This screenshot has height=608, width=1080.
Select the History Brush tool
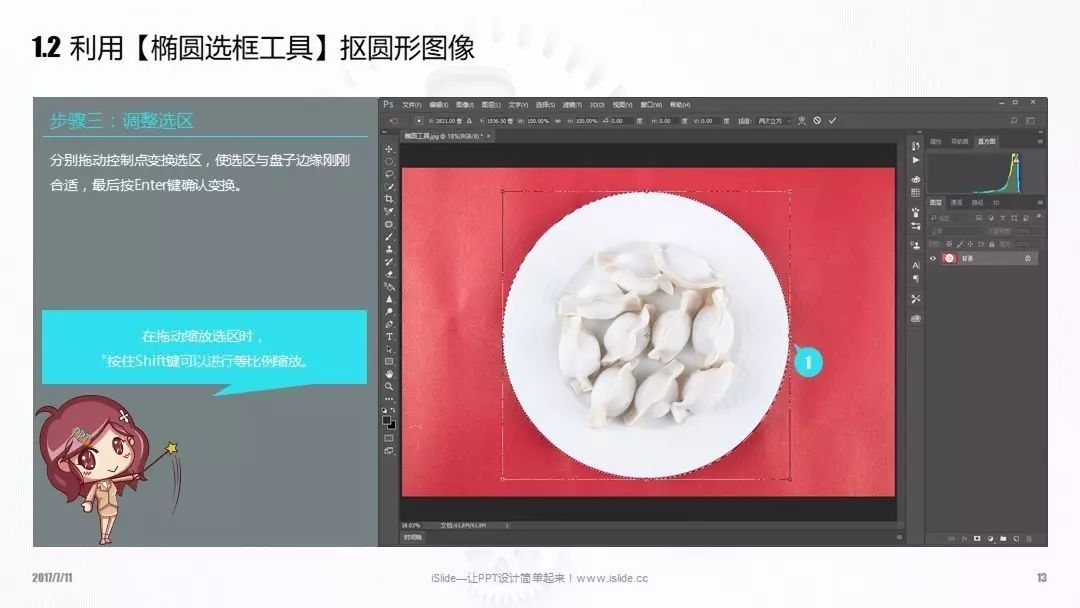coord(389,262)
